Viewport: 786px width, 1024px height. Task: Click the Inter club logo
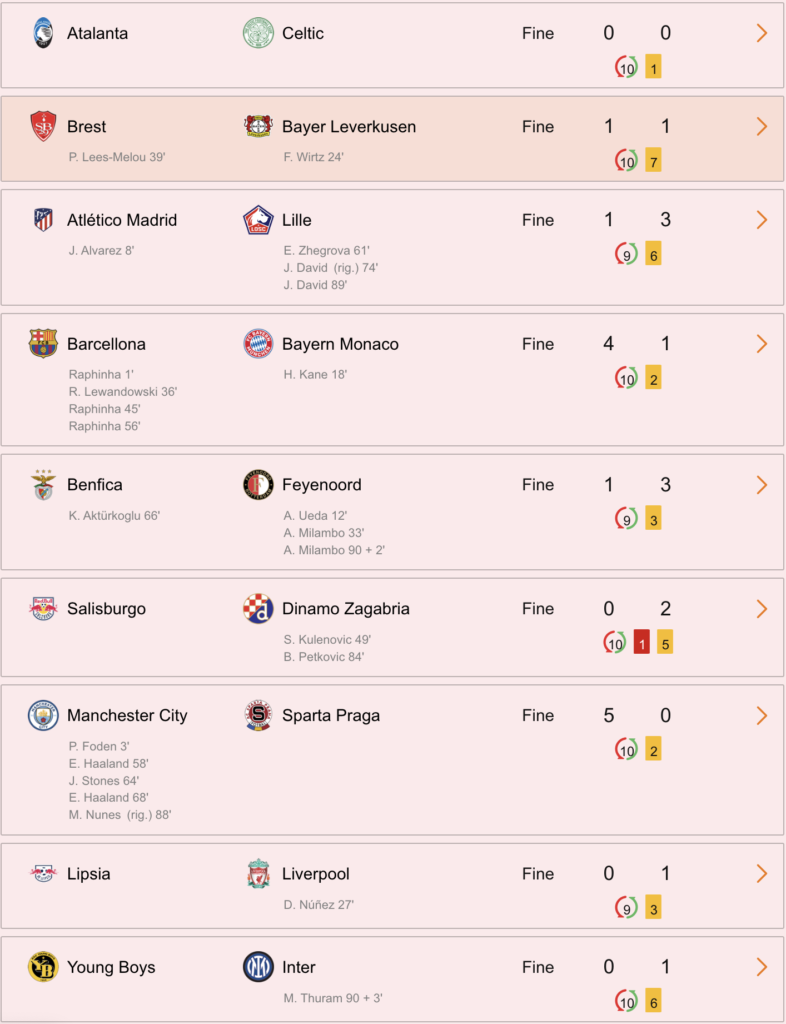click(258, 967)
